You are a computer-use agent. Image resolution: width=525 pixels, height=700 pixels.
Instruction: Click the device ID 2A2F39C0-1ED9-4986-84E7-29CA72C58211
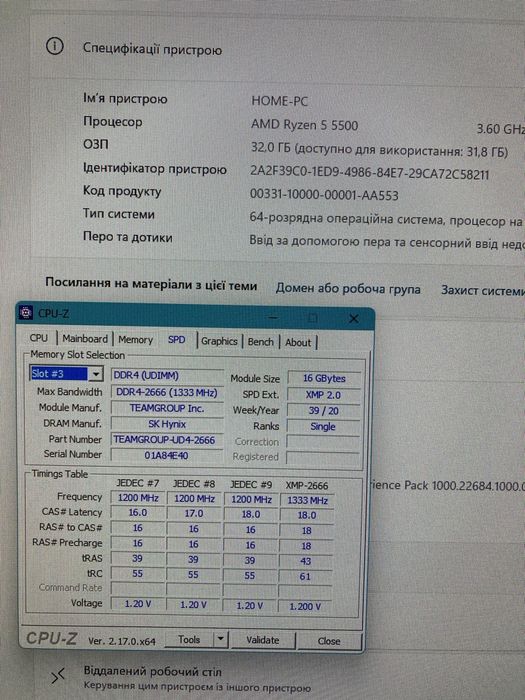(369, 173)
